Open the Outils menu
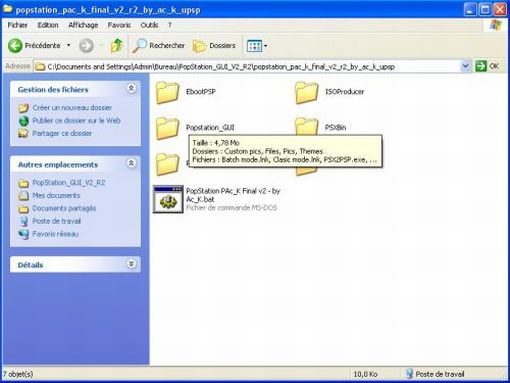 (x=149, y=25)
